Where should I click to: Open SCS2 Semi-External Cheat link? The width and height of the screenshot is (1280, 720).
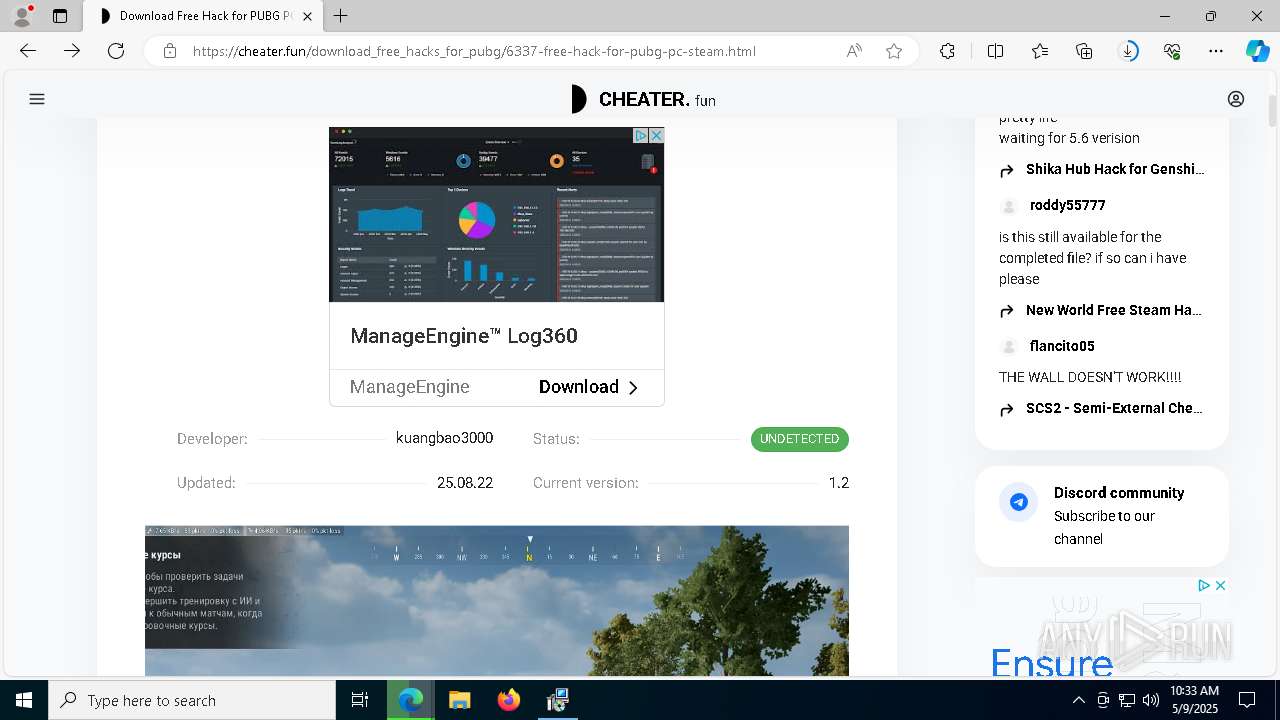tap(1114, 408)
